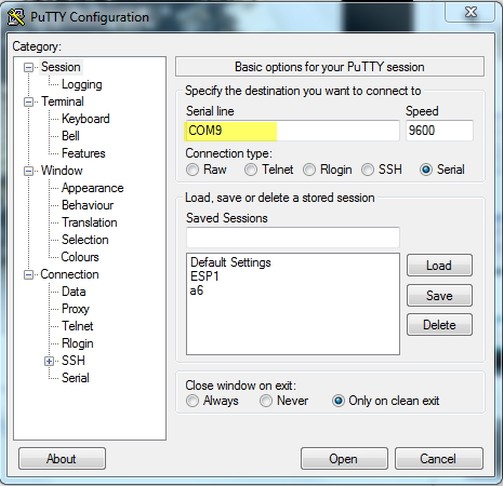Select the SSH radio button
Image resolution: width=503 pixels, height=486 pixels.
pyautogui.click(x=367, y=170)
